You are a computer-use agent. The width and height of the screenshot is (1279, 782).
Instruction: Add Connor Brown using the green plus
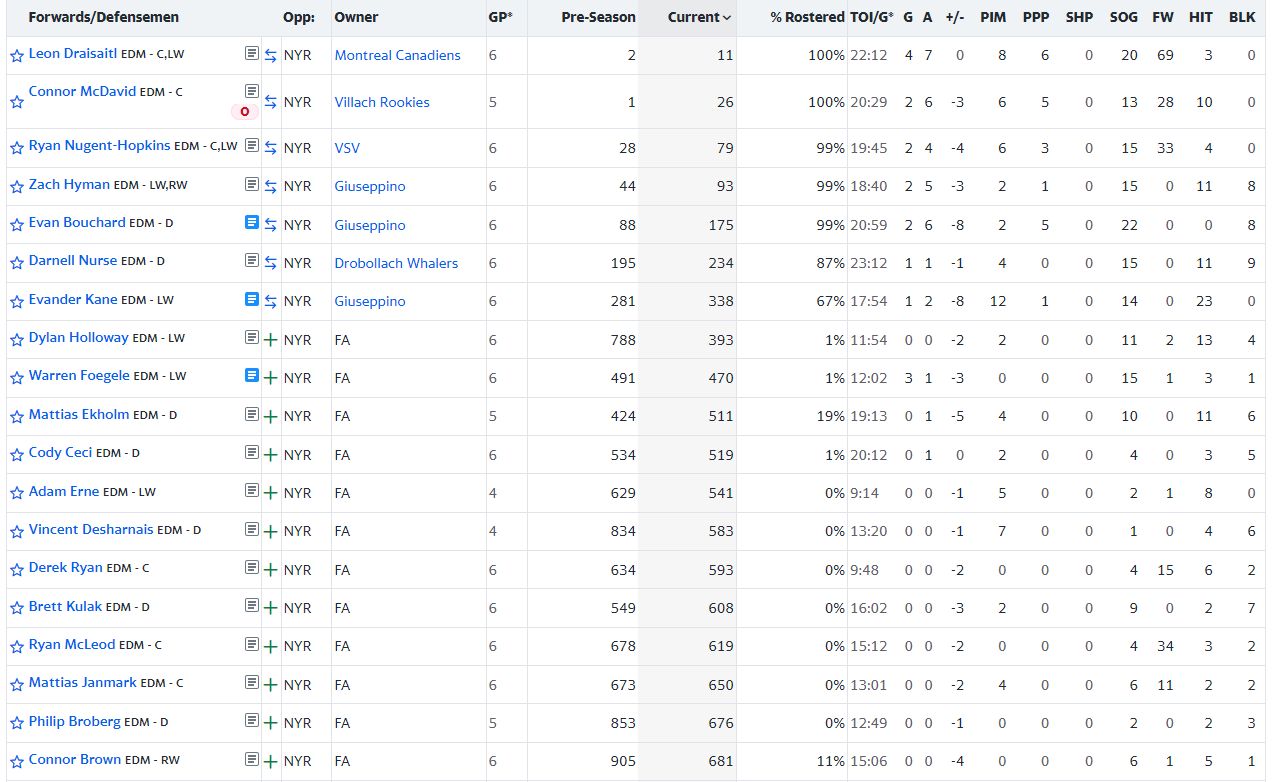(x=270, y=762)
